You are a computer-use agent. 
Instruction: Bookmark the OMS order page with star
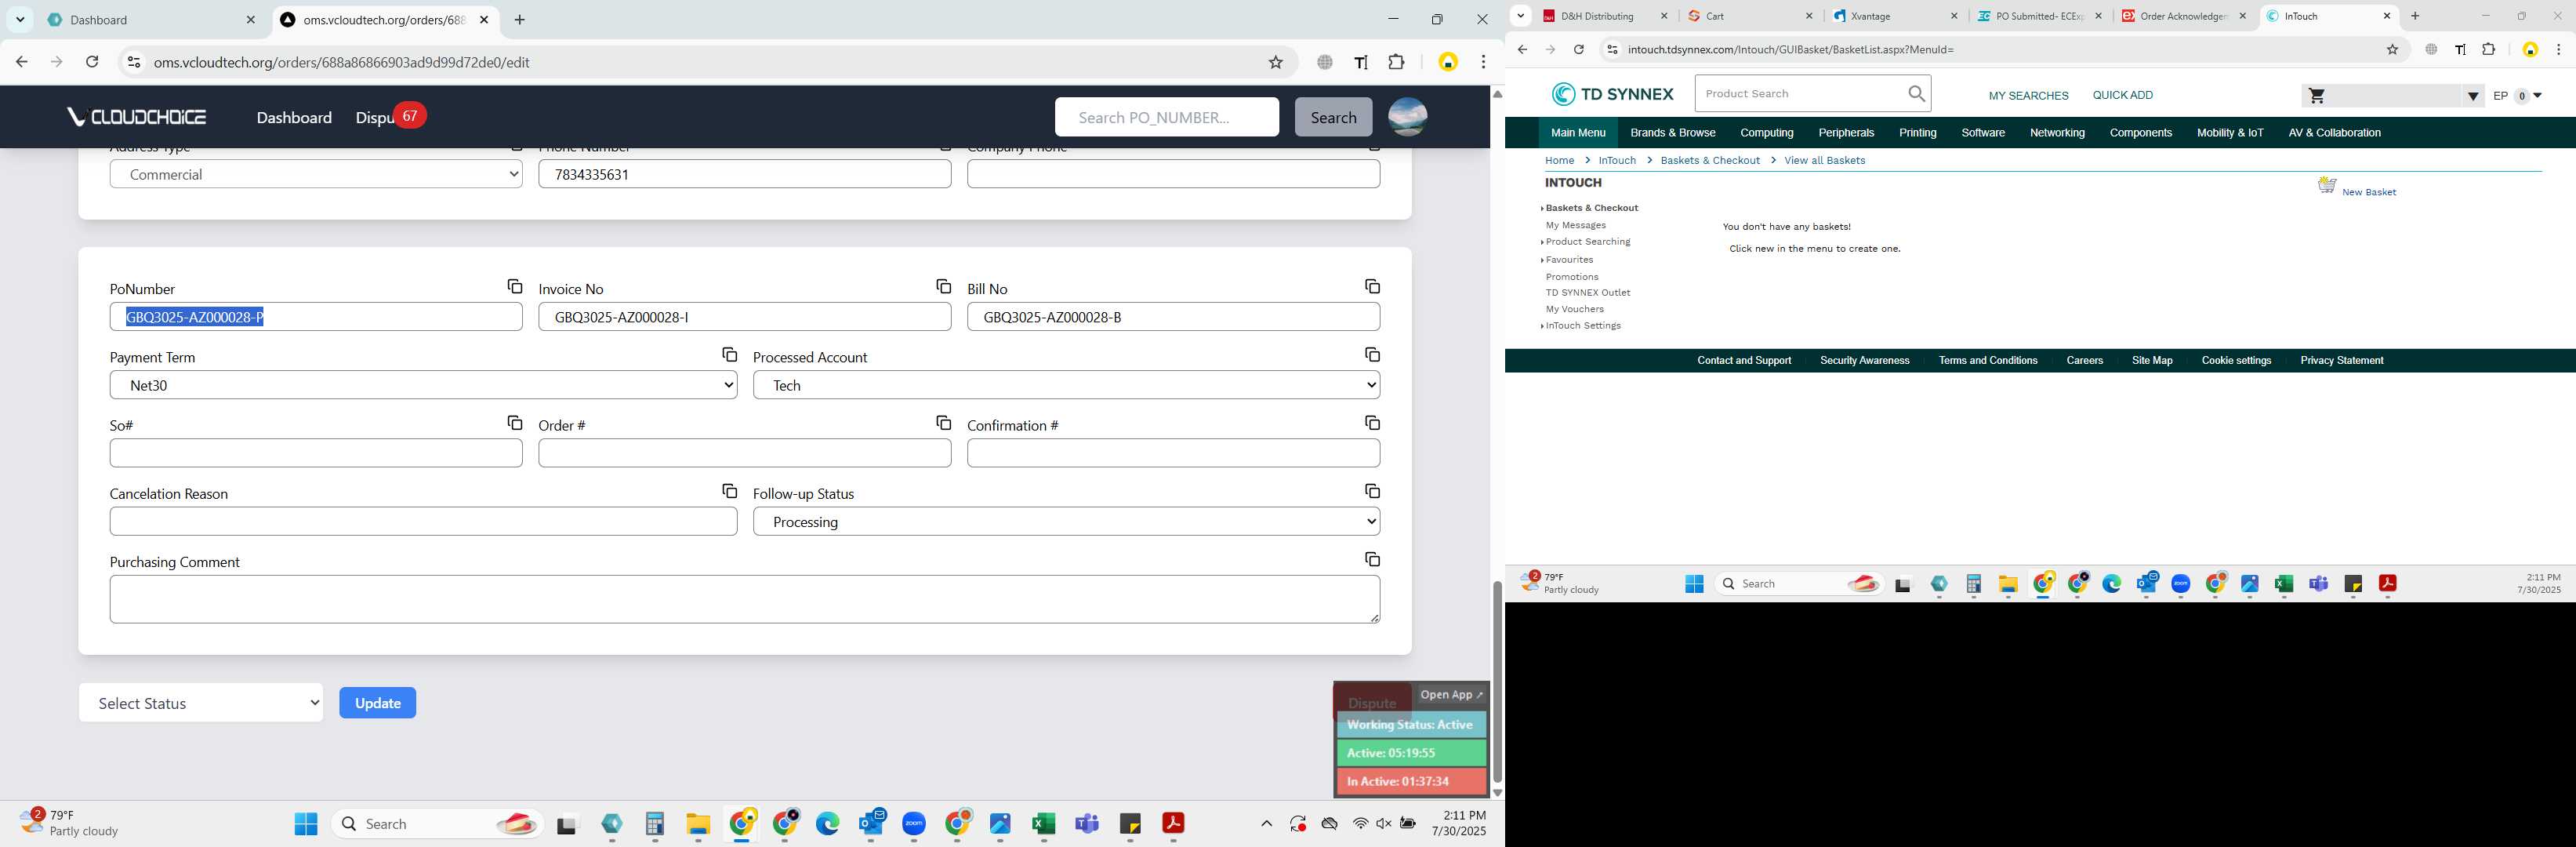pyautogui.click(x=1275, y=62)
